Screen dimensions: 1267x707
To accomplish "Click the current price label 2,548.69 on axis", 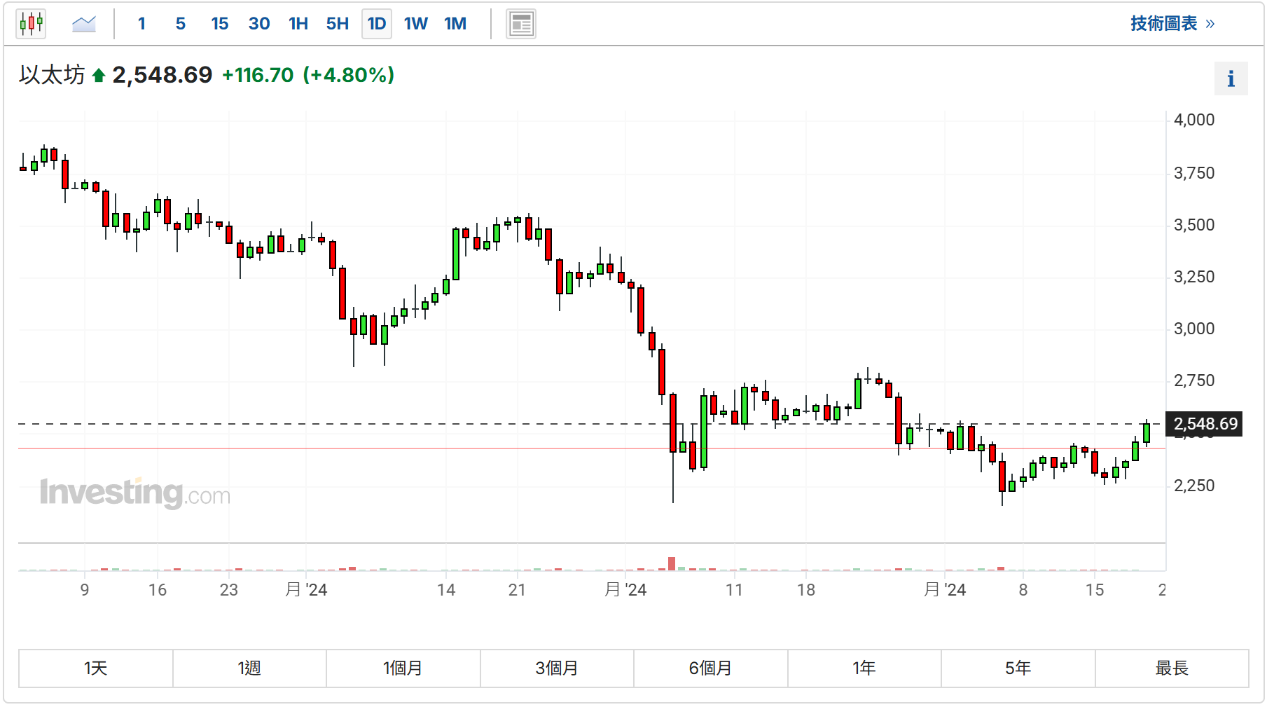I will [x=1204, y=424].
